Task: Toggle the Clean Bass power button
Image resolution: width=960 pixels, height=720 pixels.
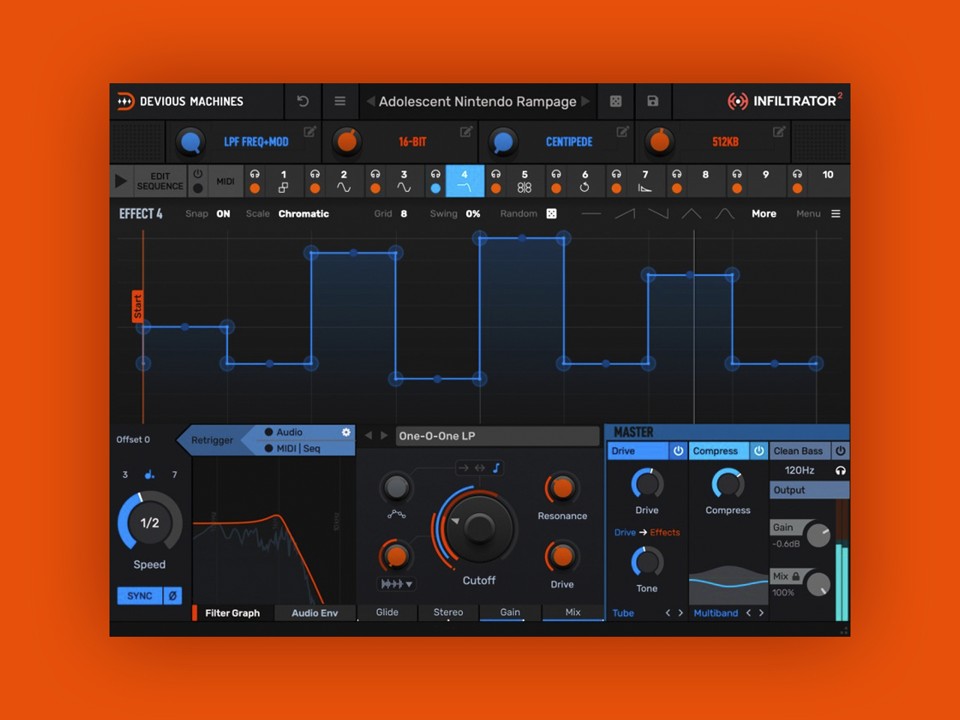Action: [840, 451]
